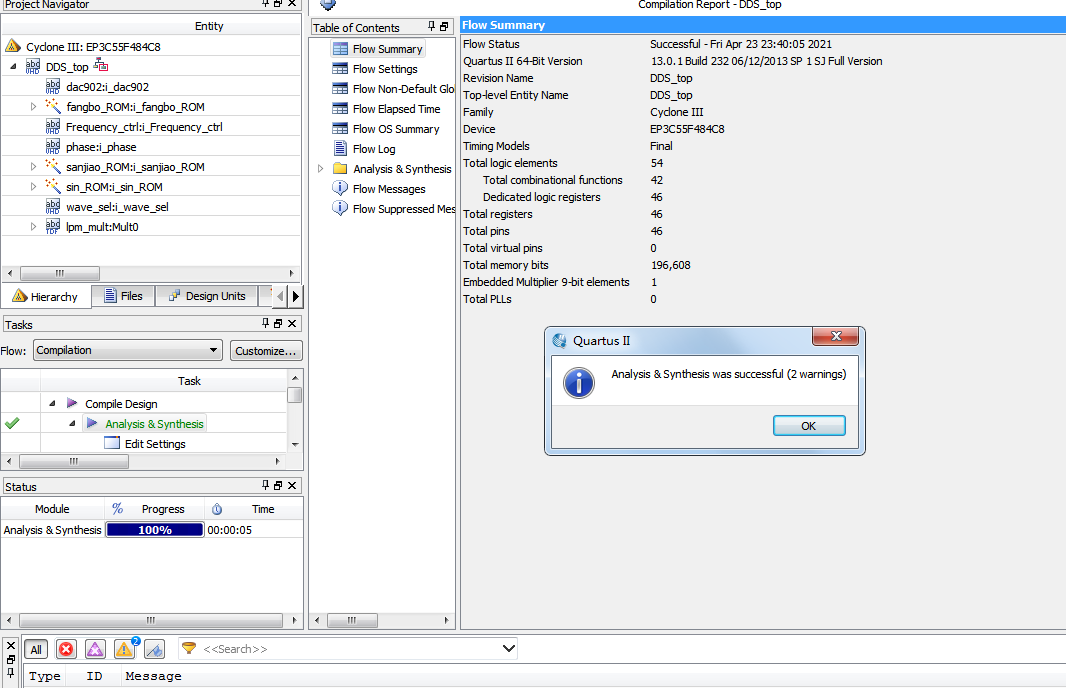Click the Entity column header
Image resolution: width=1066 pixels, height=688 pixels.
coord(209,26)
